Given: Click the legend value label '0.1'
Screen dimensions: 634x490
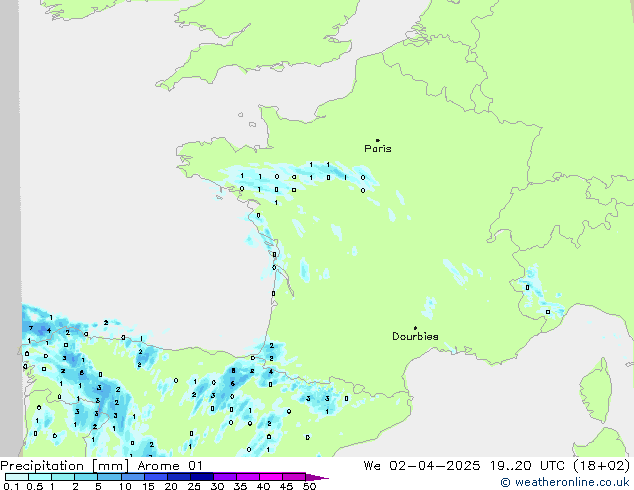Looking at the screenshot, I should [12, 486].
